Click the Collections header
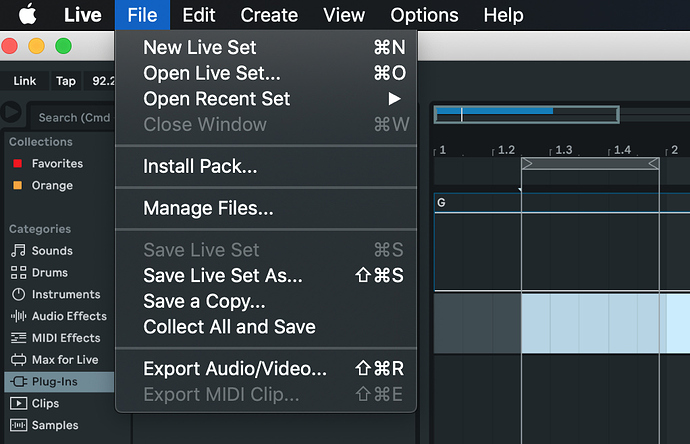 point(41,142)
